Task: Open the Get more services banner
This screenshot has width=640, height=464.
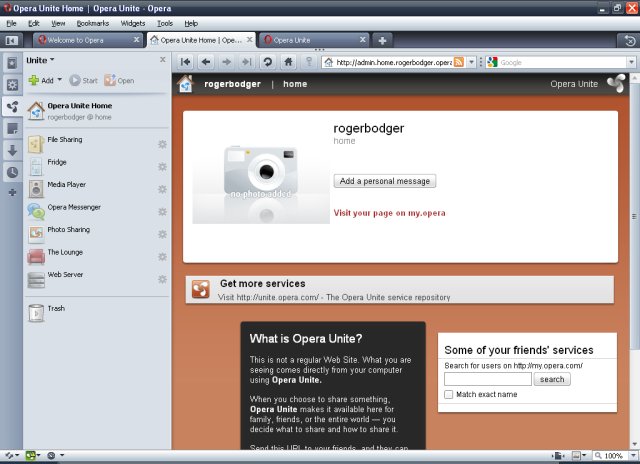Action: 400,290
